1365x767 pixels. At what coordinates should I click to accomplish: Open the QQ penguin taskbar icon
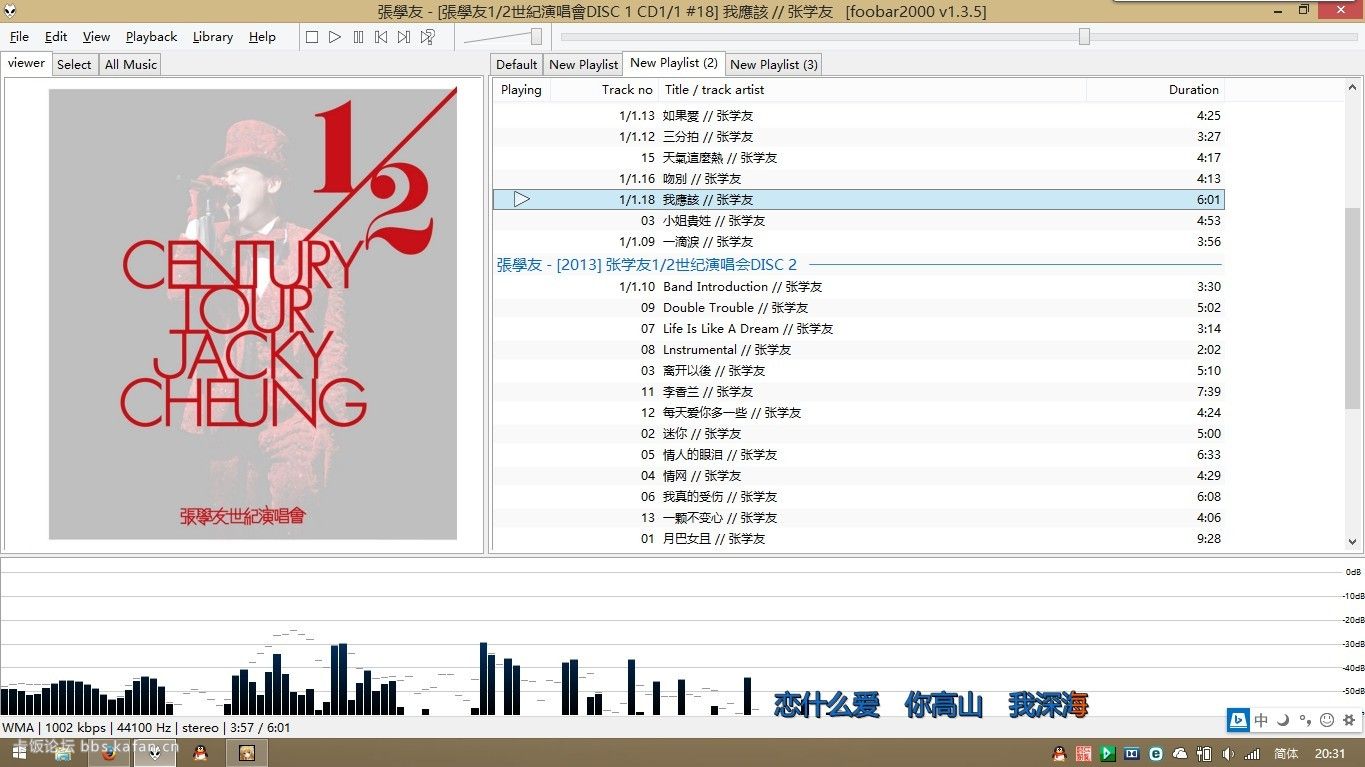[x=200, y=753]
